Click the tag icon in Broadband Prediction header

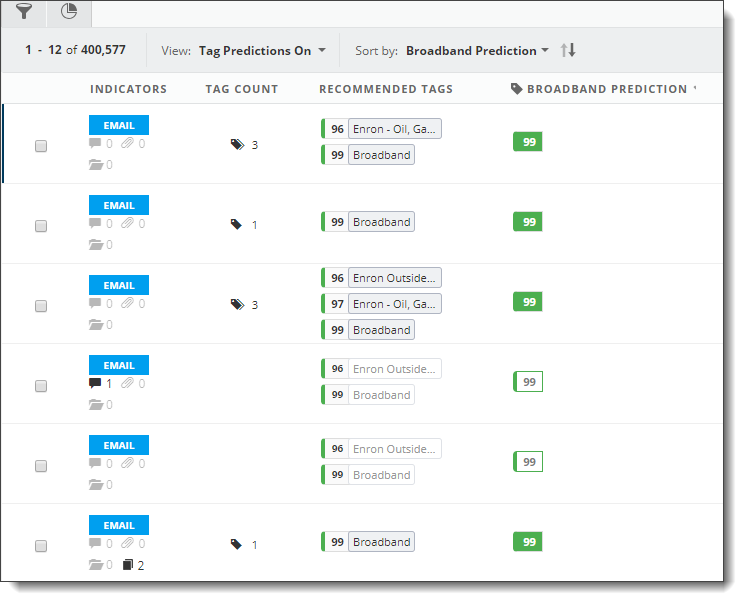point(516,89)
